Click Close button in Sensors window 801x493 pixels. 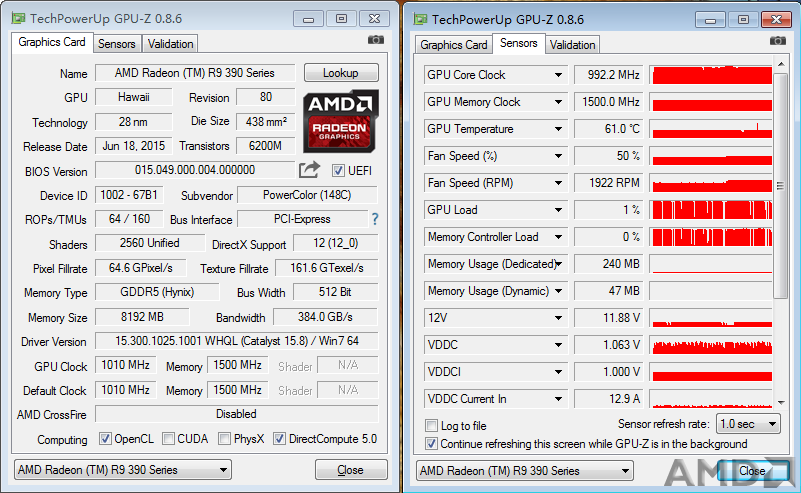pos(752,471)
